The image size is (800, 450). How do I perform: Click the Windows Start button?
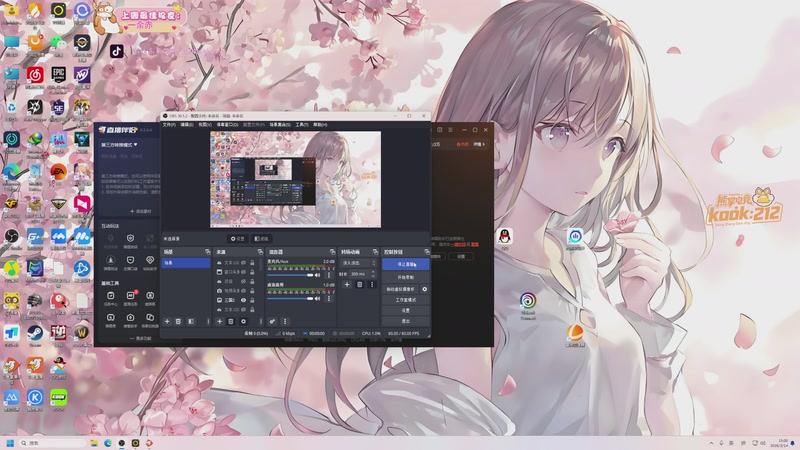point(10,443)
